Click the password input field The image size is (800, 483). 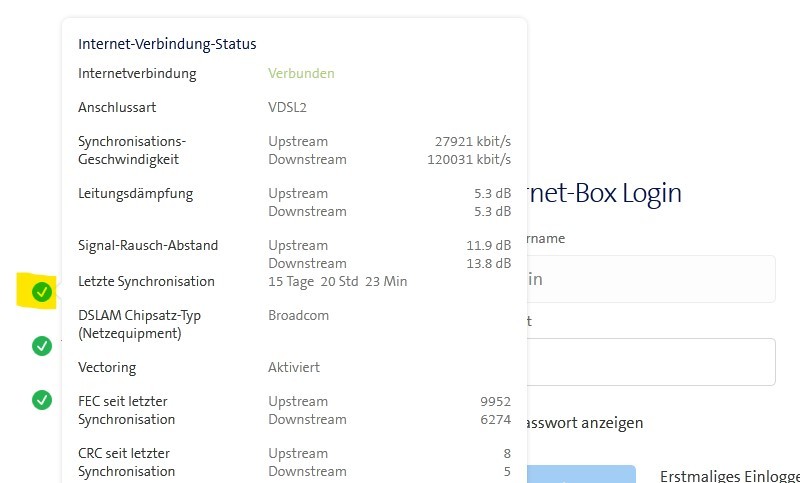650,361
